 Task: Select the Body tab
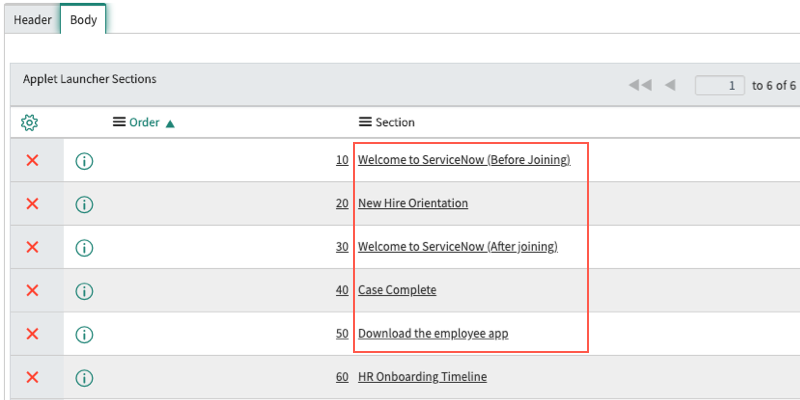pyautogui.click(x=84, y=20)
